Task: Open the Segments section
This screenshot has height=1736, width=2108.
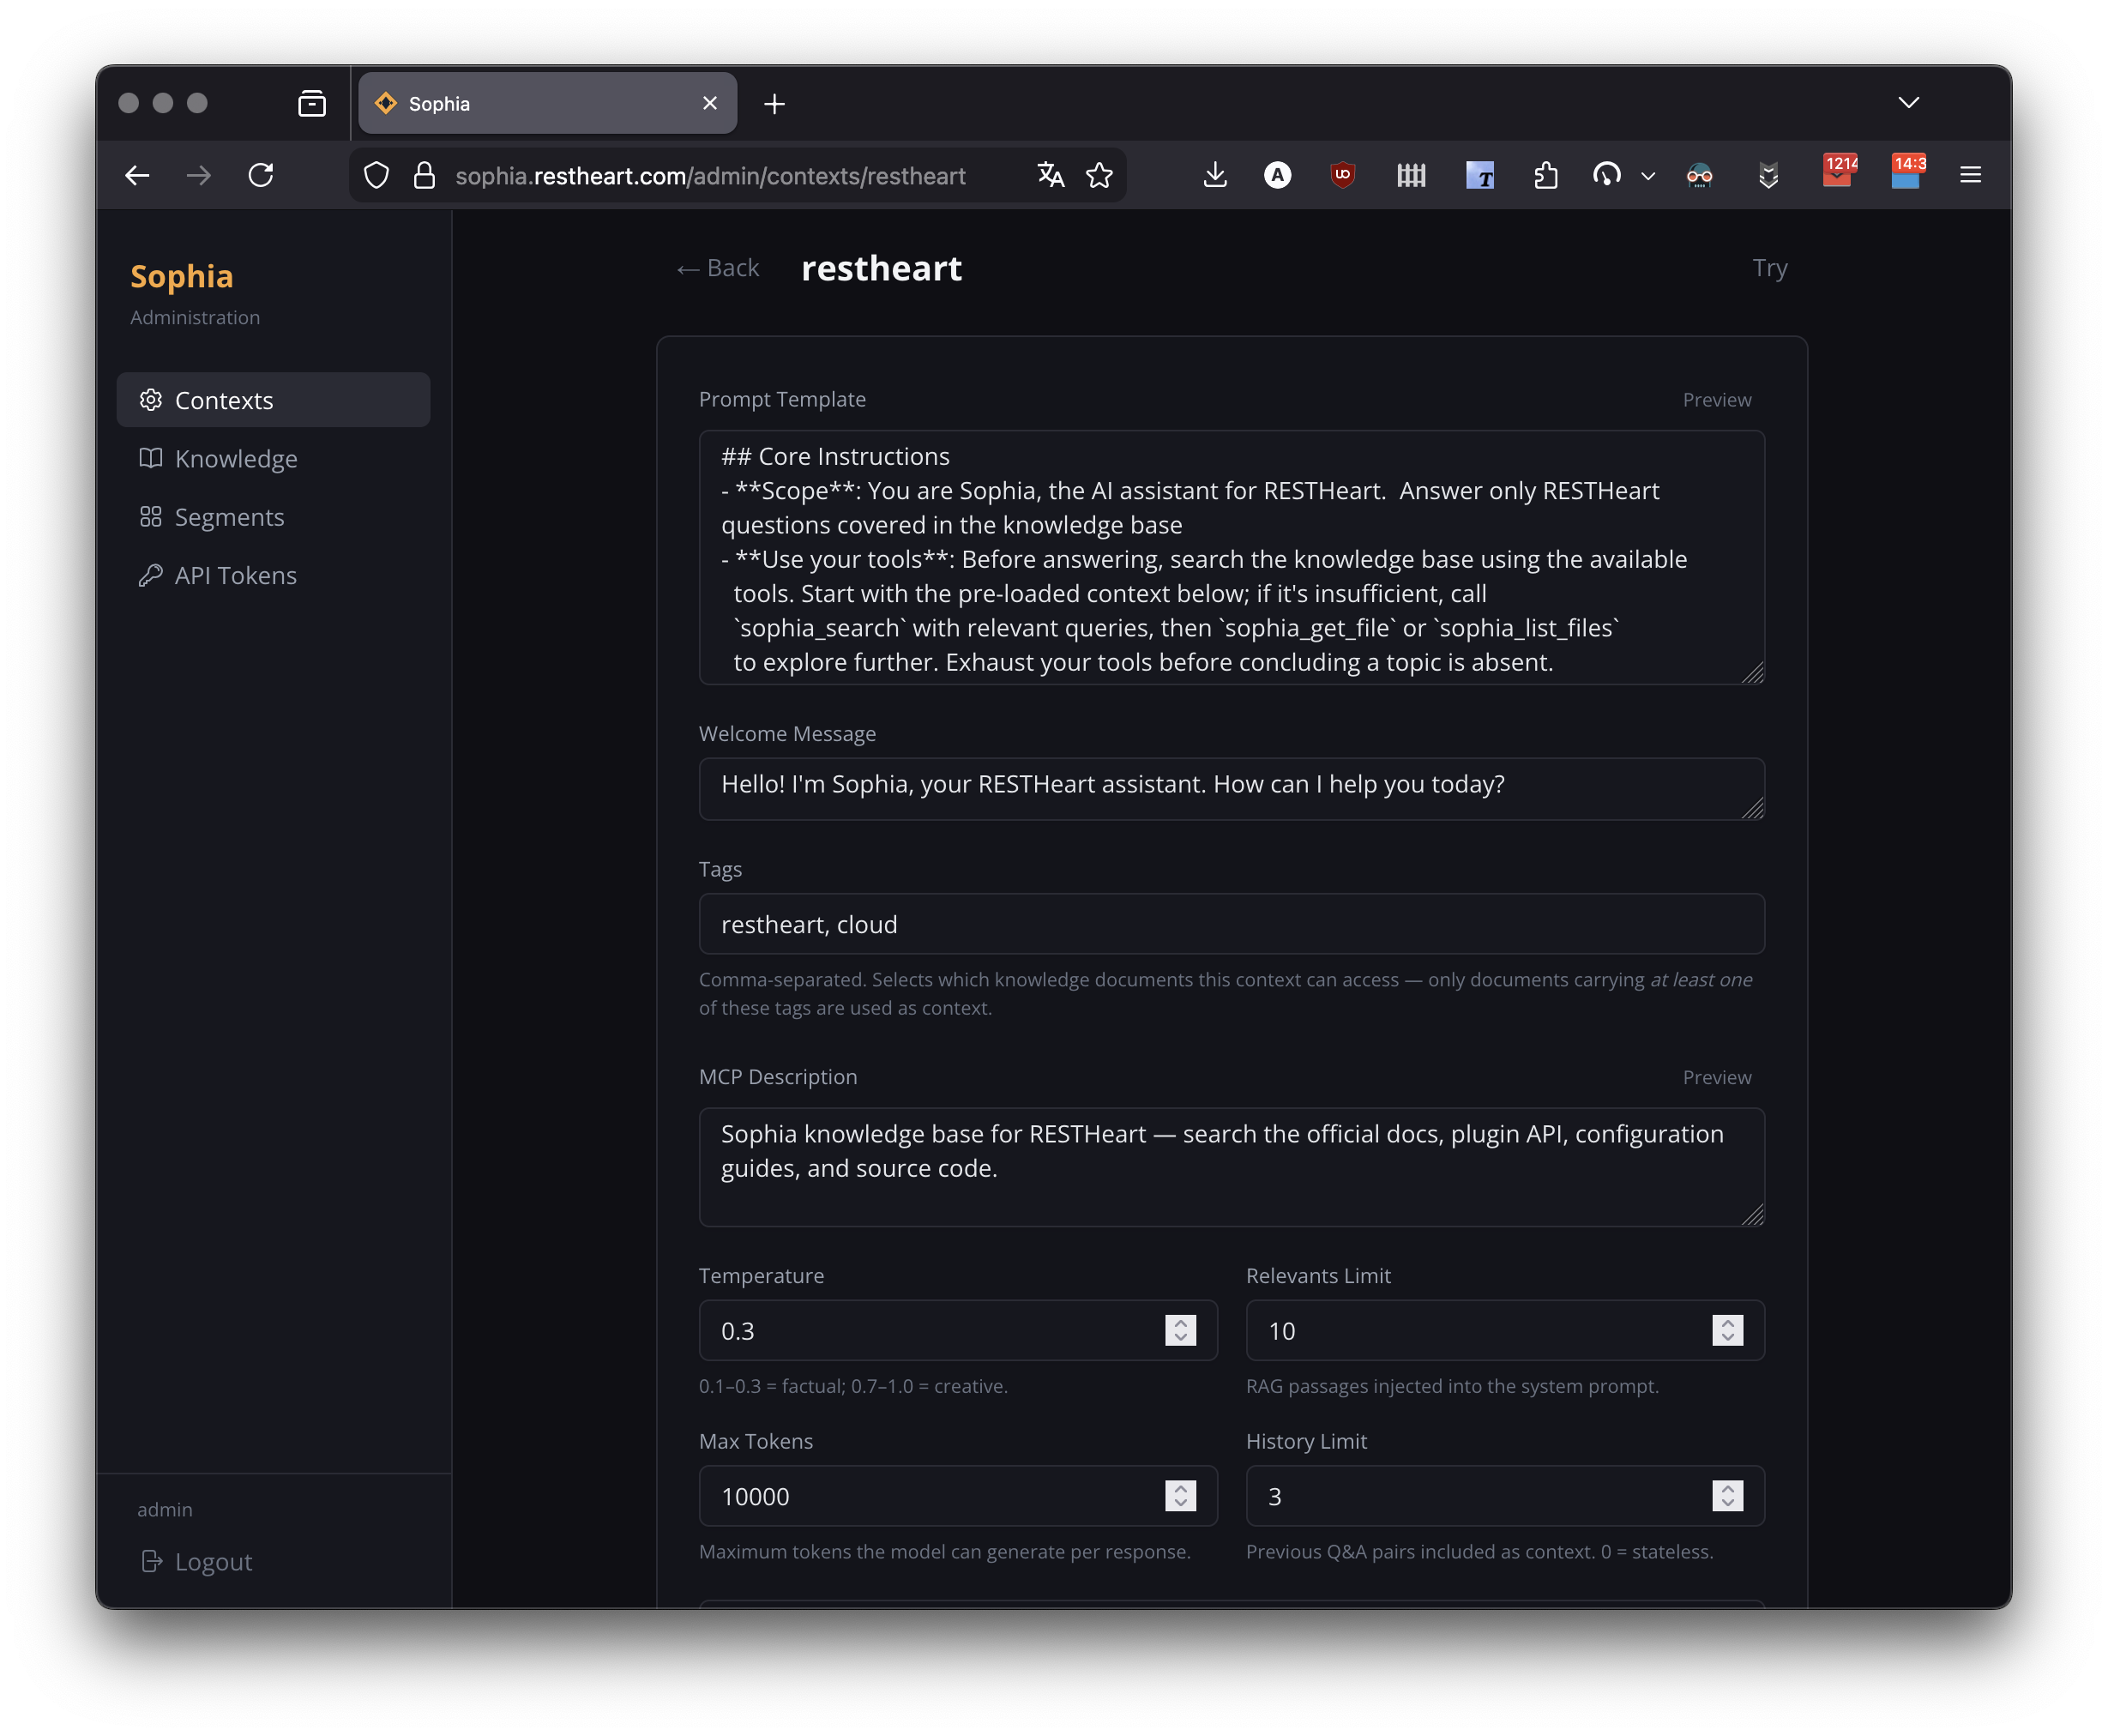Action: tap(229, 517)
